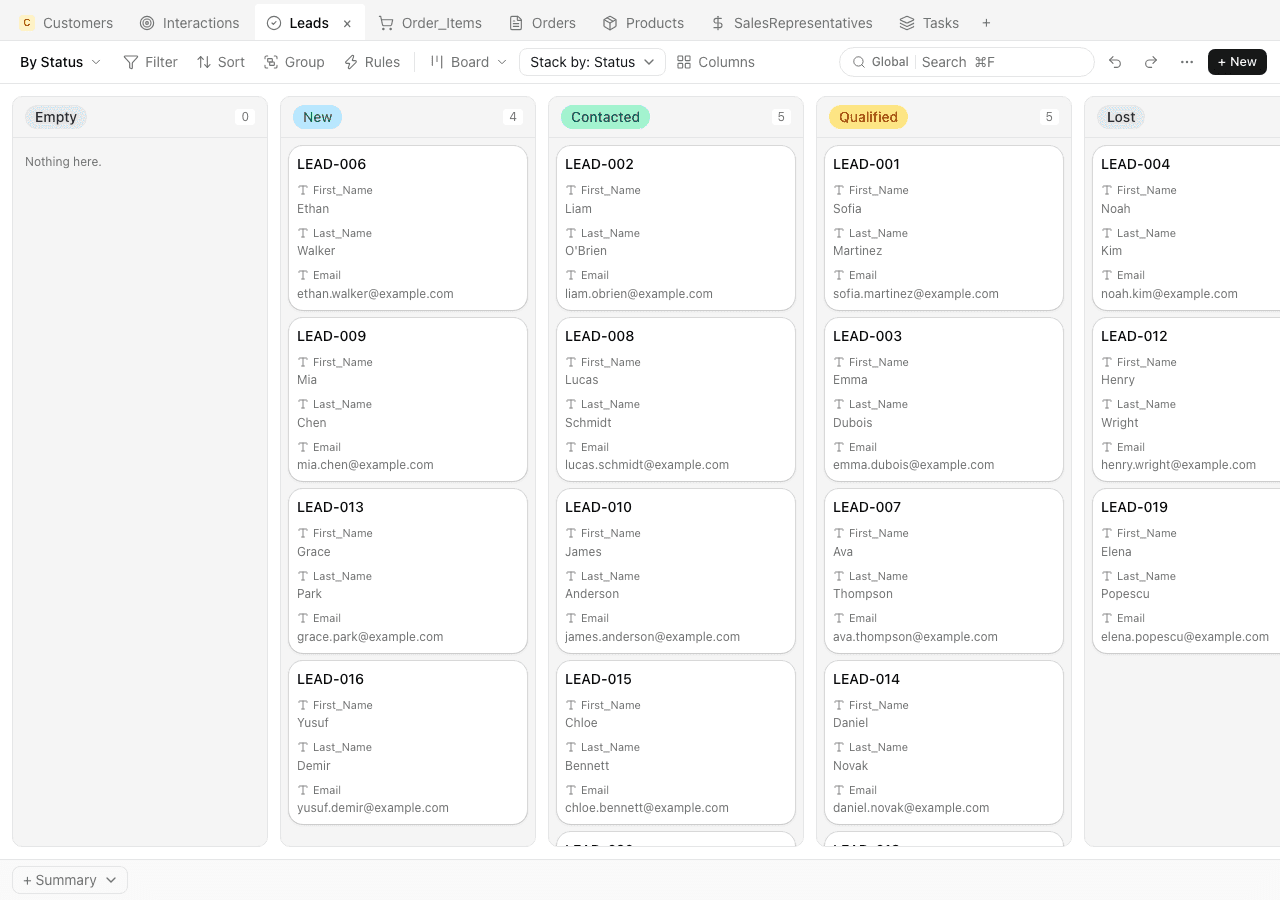Open the Group tool
Screen dimensions: 1280x900
(294, 62)
